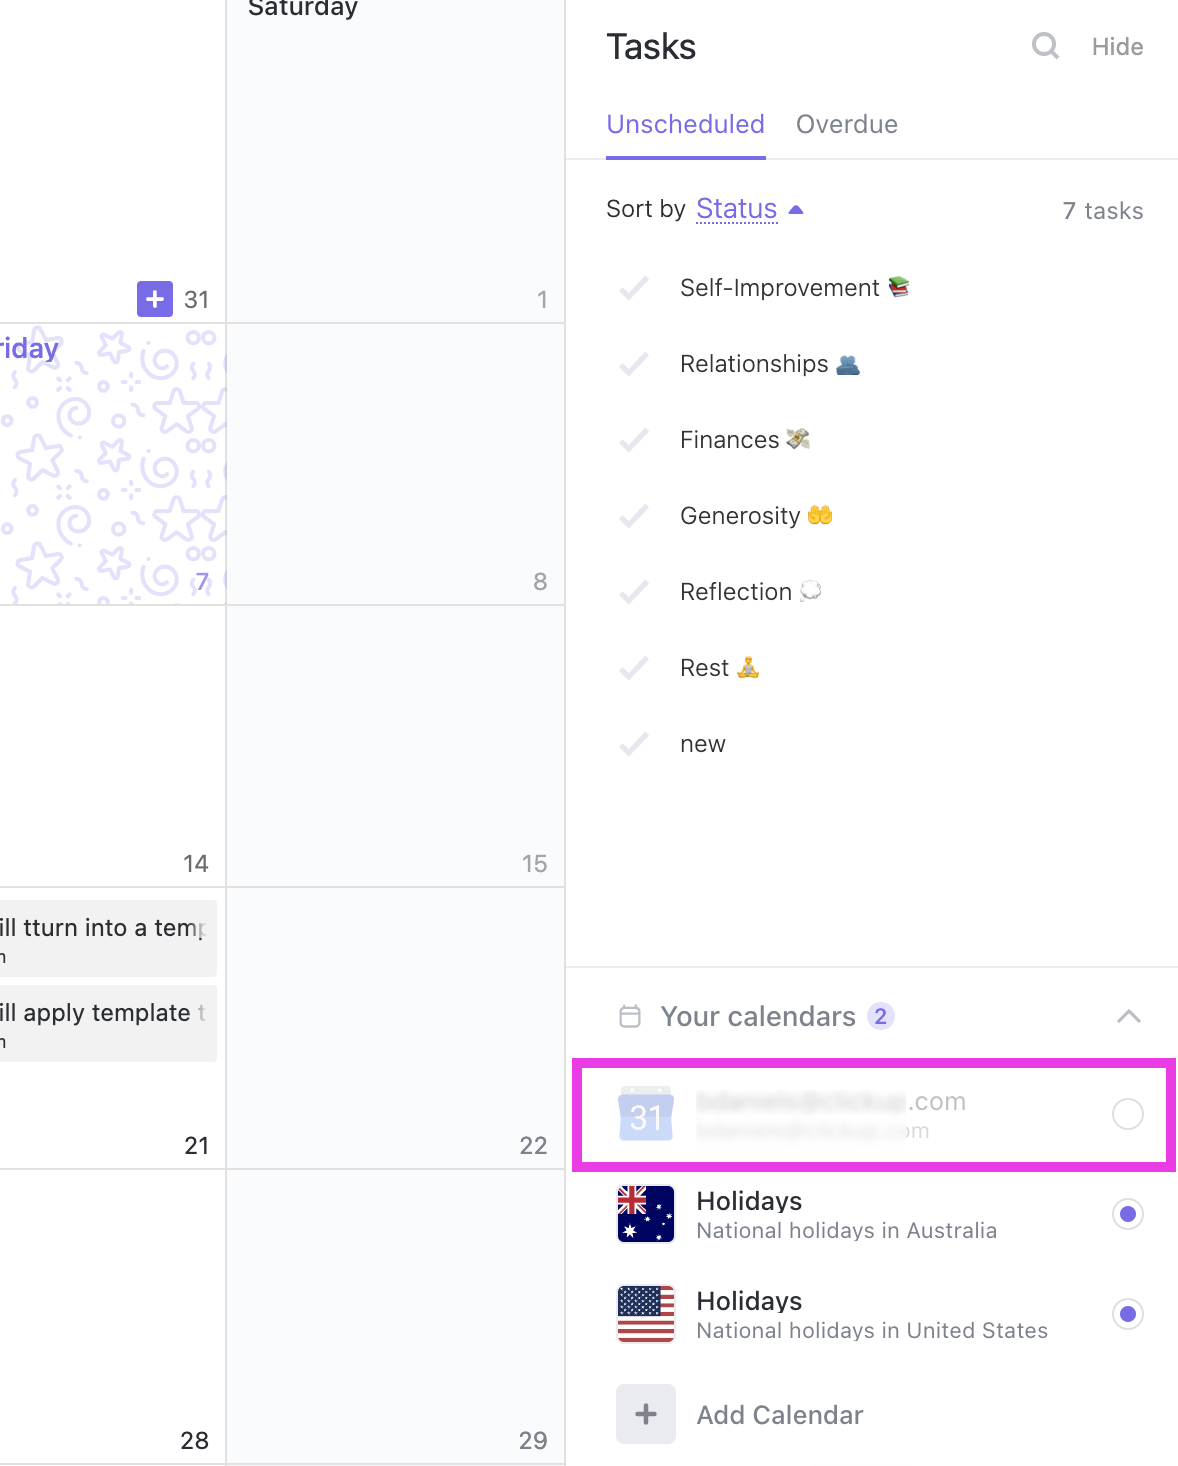The width and height of the screenshot is (1178, 1466).
Task: Hide the Tasks panel
Action: coord(1117,47)
